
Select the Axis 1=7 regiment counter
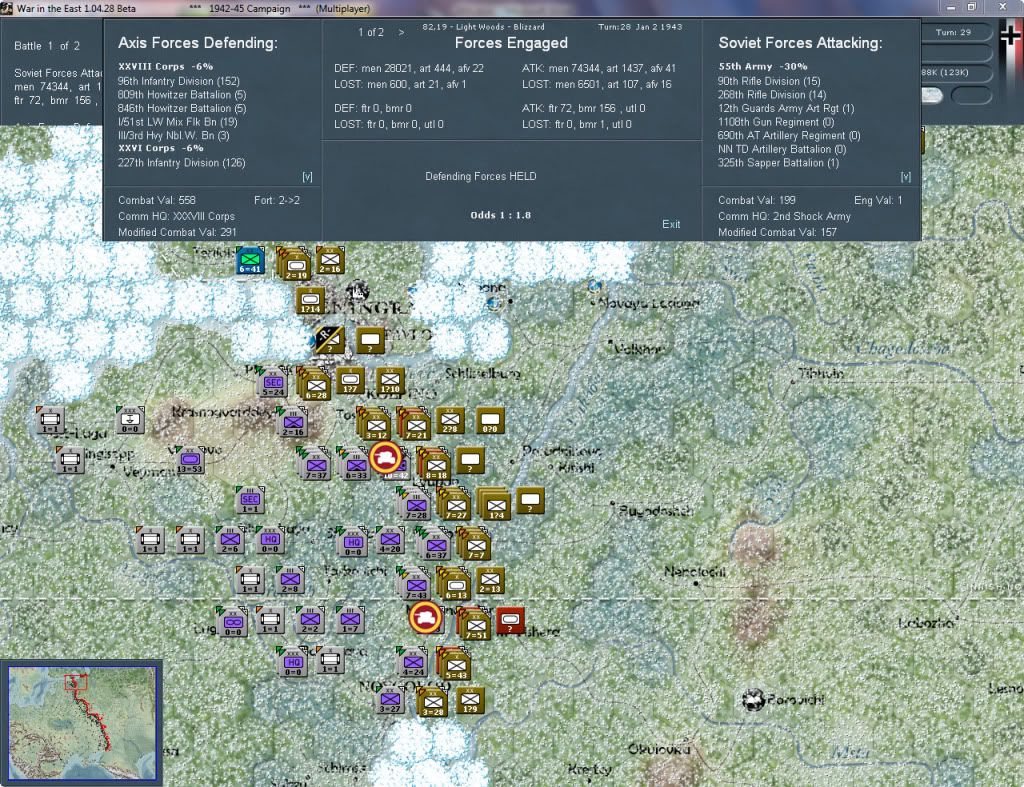(x=350, y=620)
